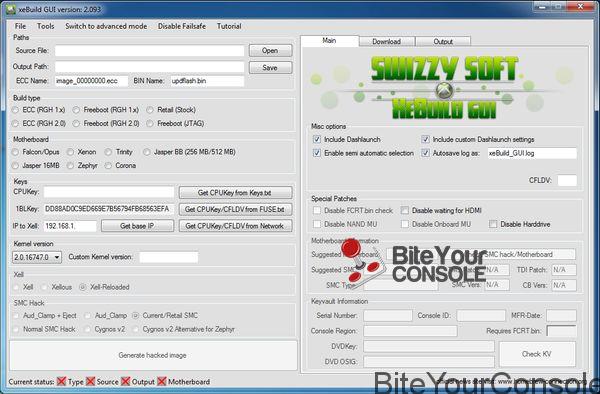This screenshot has width=600, height=394.
Task: Click the Check KV button
Action: (x=537, y=354)
